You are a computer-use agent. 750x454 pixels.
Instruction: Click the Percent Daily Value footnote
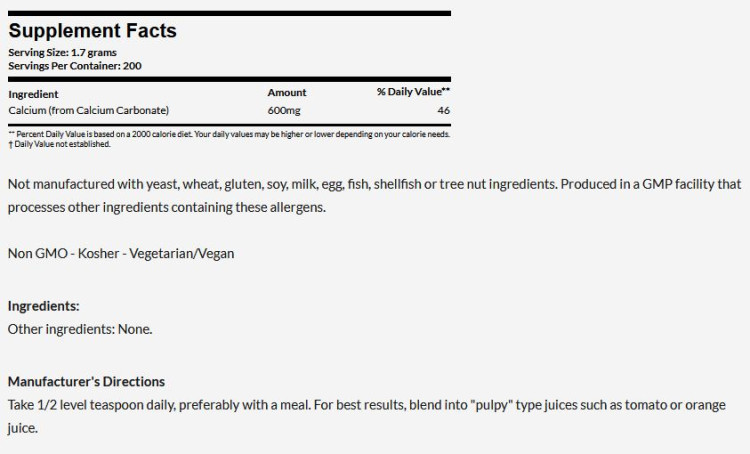(x=228, y=134)
